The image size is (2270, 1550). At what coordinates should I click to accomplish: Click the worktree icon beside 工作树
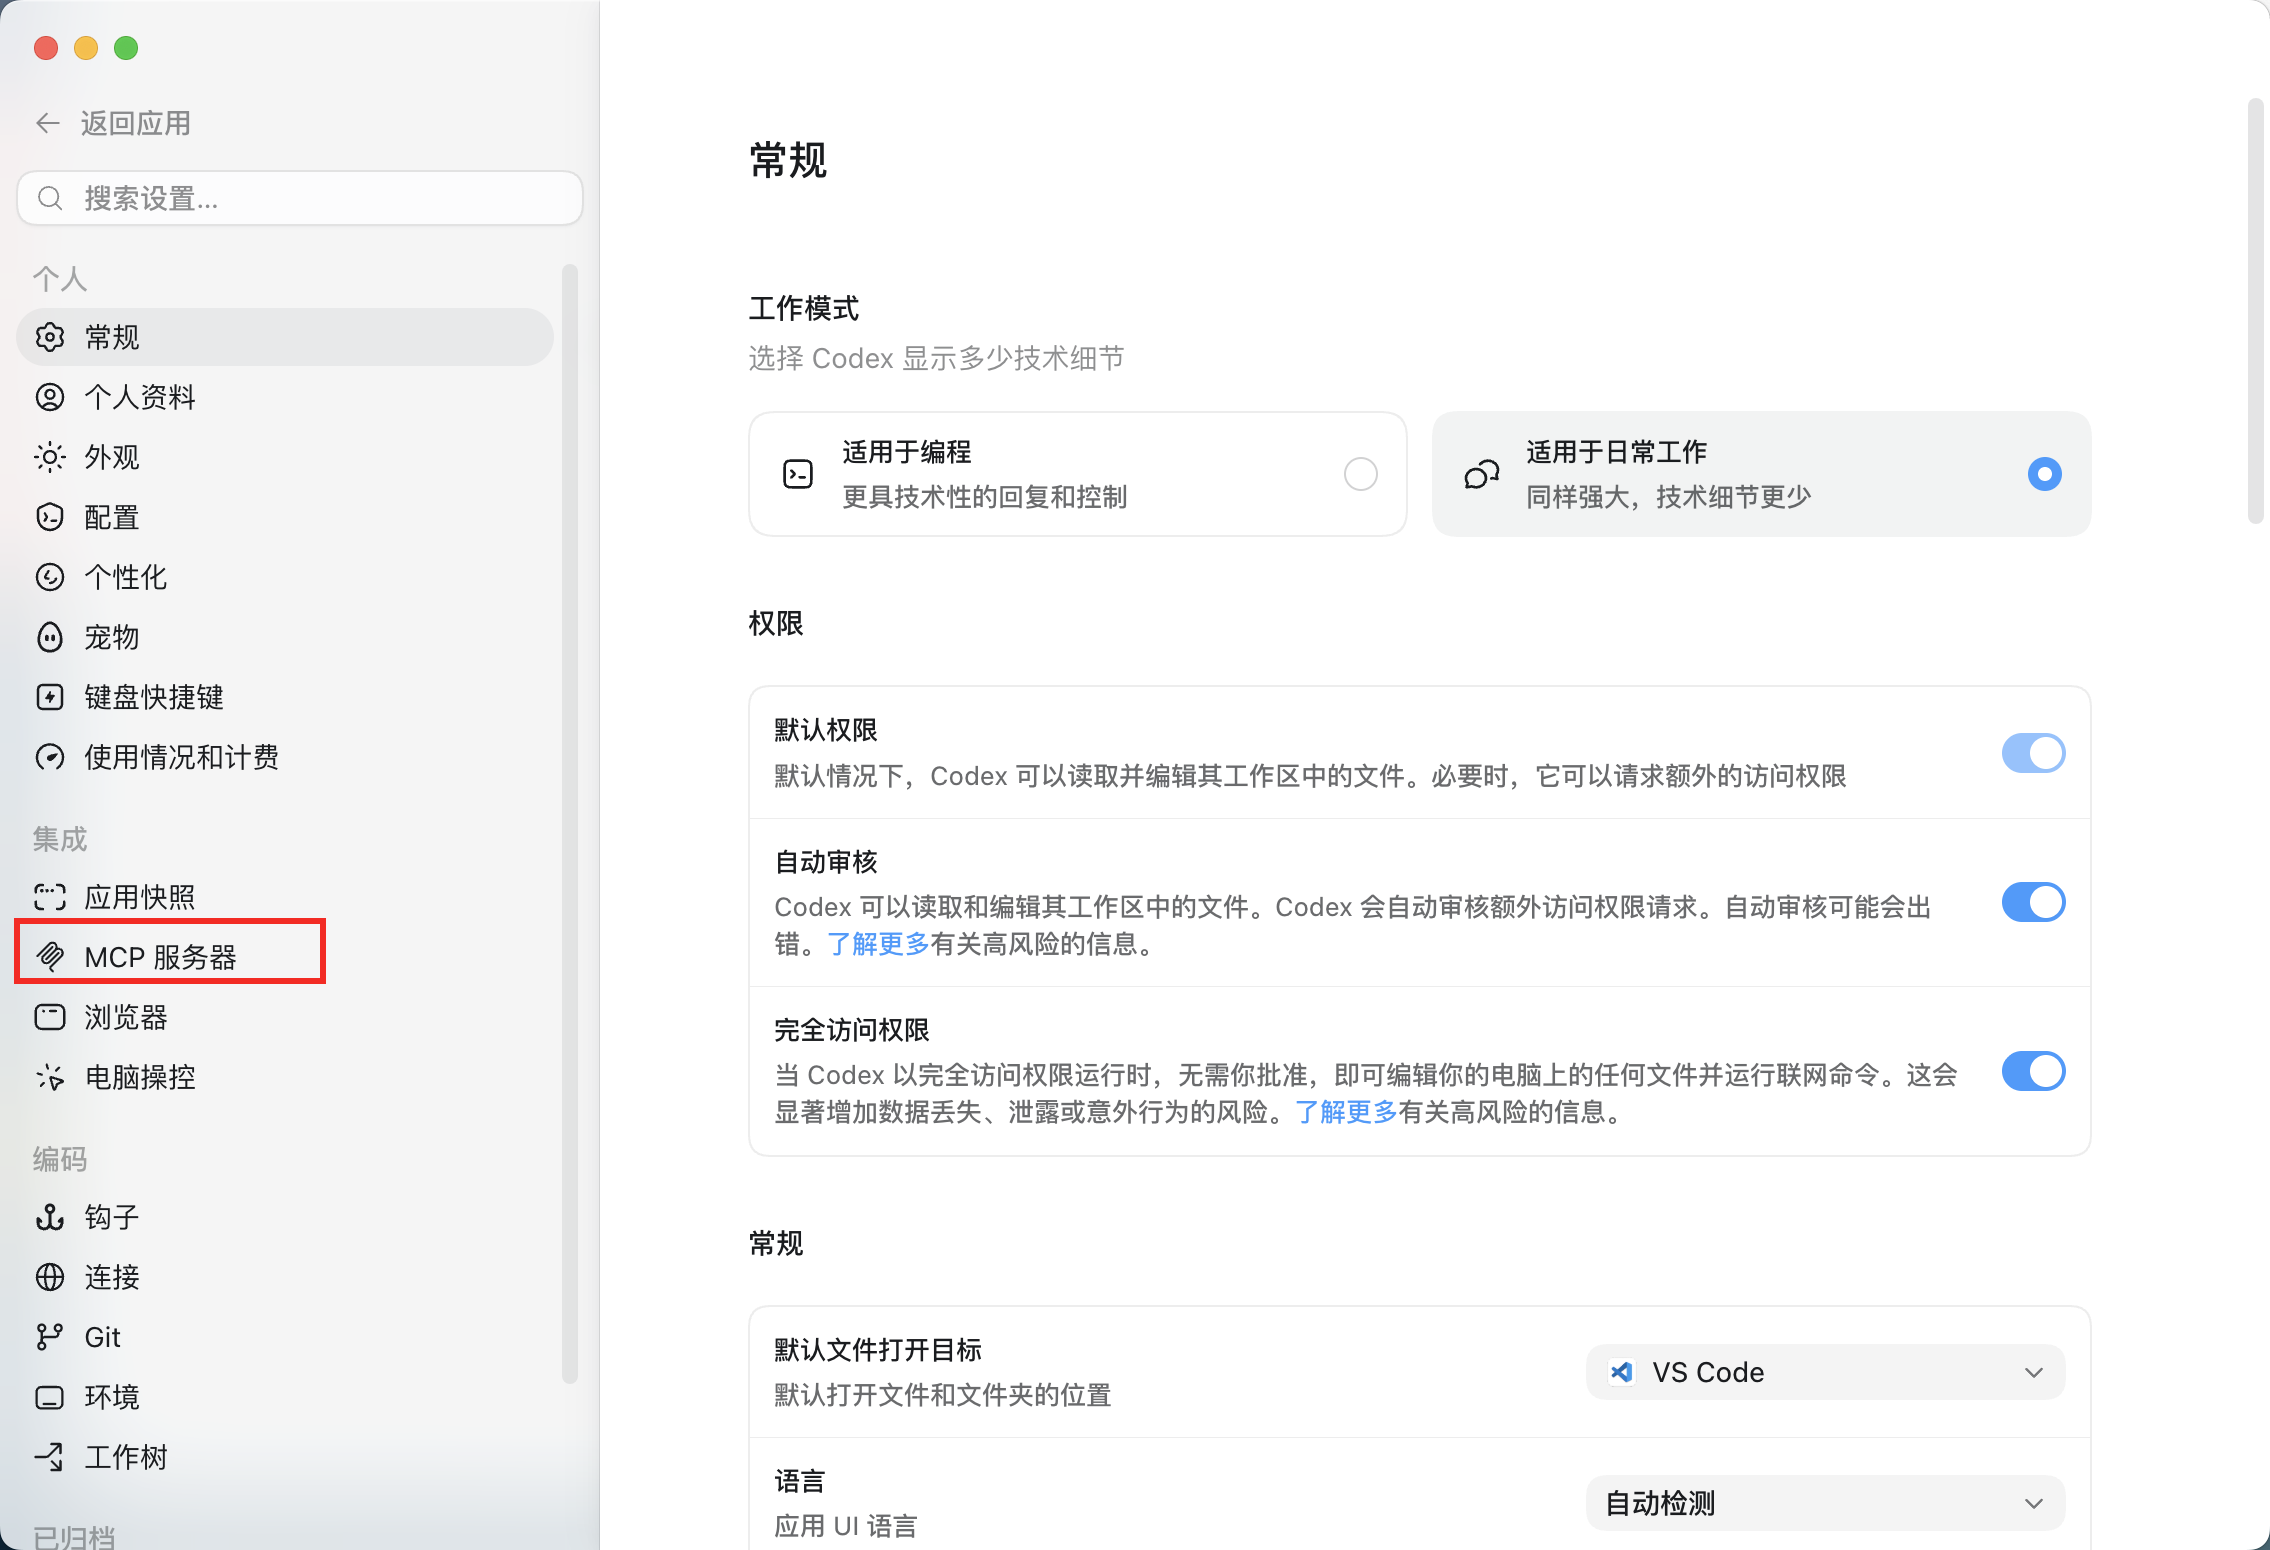[50, 1457]
